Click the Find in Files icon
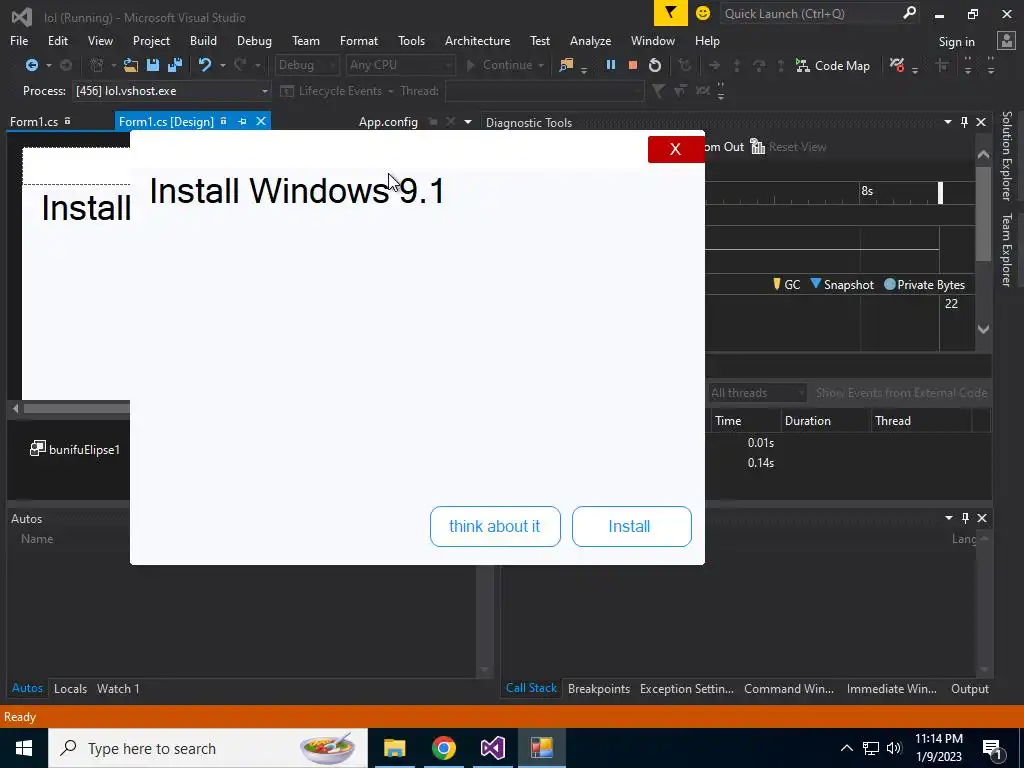 click(566, 65)
